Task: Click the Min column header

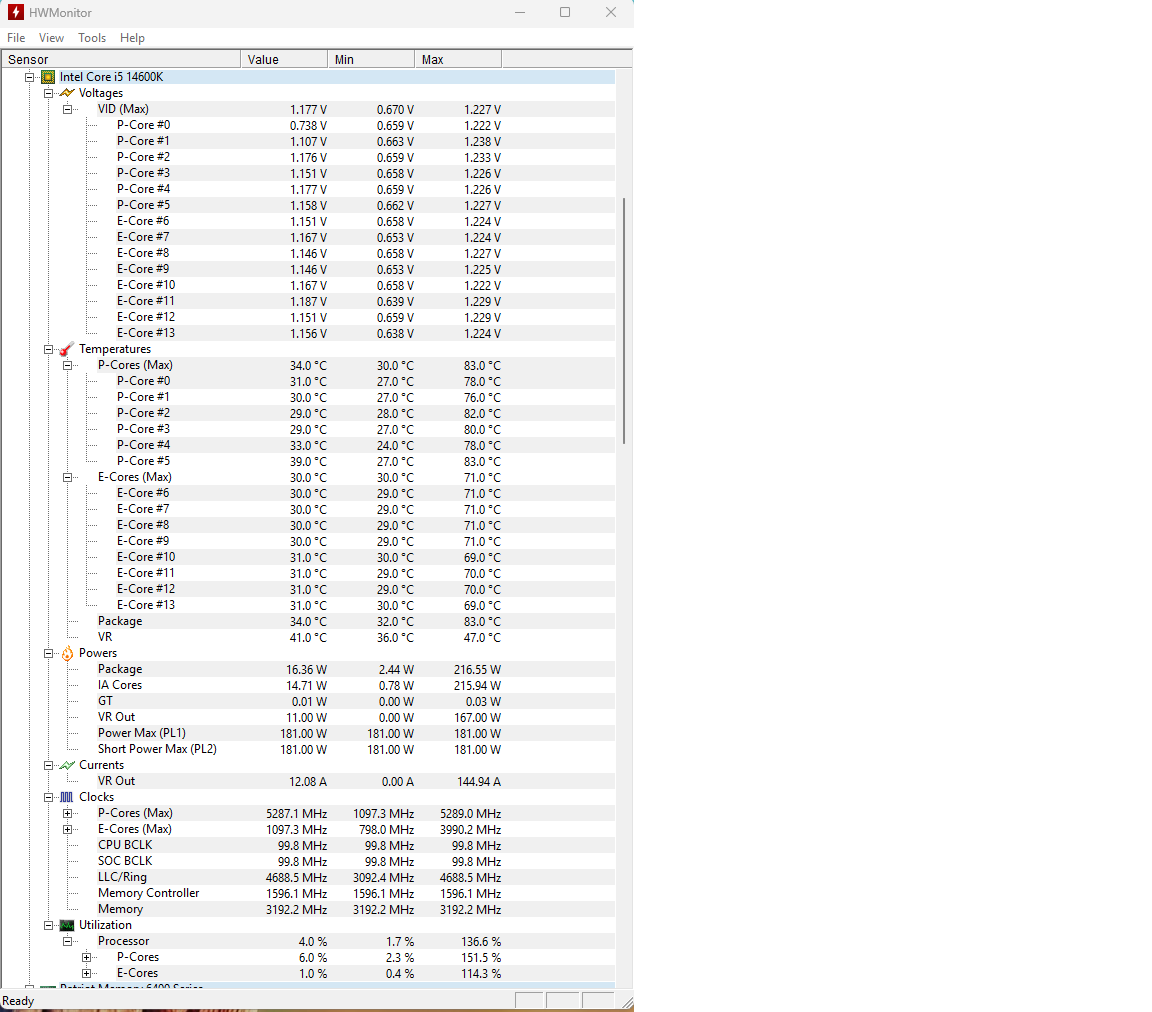Action: pos(371,60)
